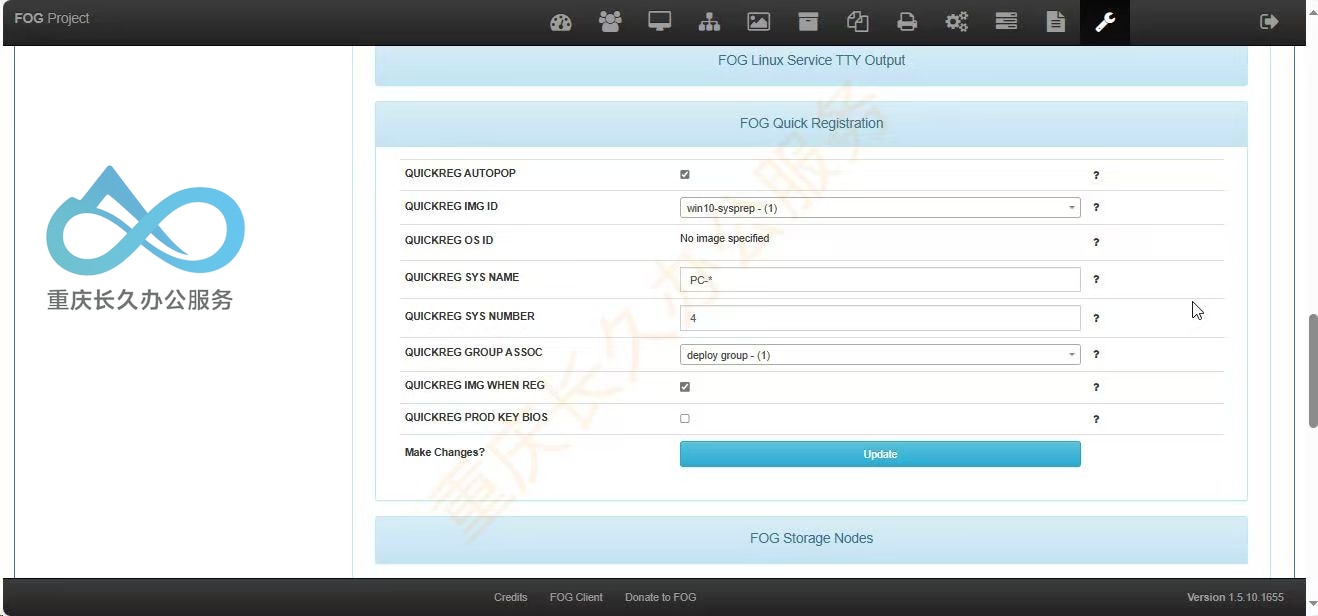Click the logout arrow icon
1318x616 pixels.
(x=1269, y=22)
